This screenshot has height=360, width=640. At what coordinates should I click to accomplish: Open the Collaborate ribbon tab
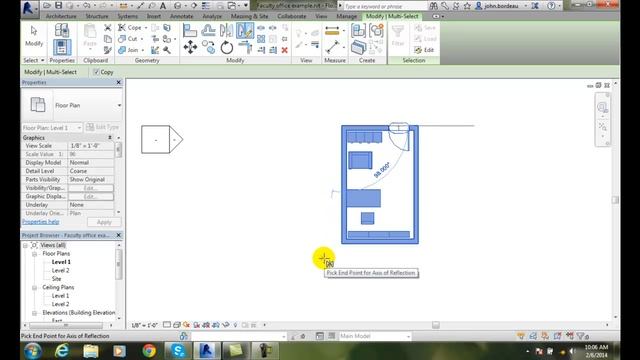[291, 16]
